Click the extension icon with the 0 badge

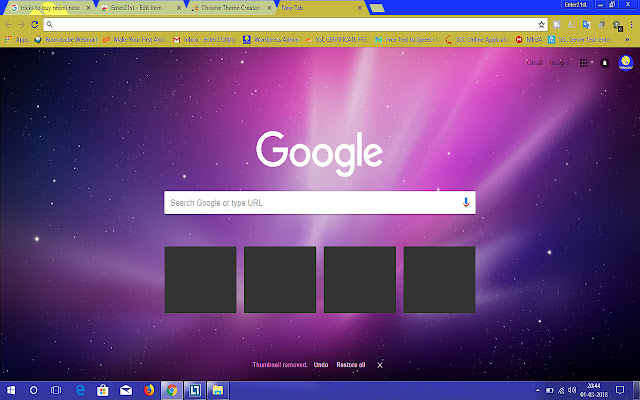pyautogui.click(x=617, y=26)
